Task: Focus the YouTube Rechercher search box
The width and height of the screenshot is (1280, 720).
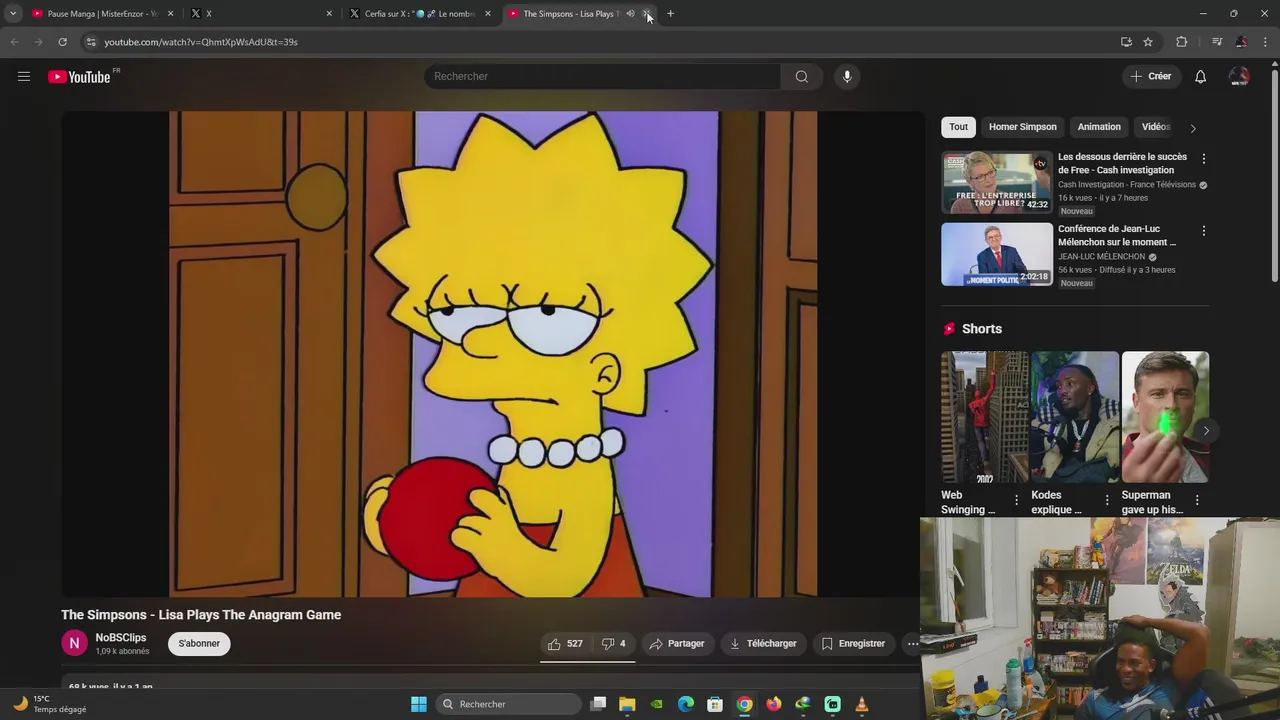Action: point(602,76)
